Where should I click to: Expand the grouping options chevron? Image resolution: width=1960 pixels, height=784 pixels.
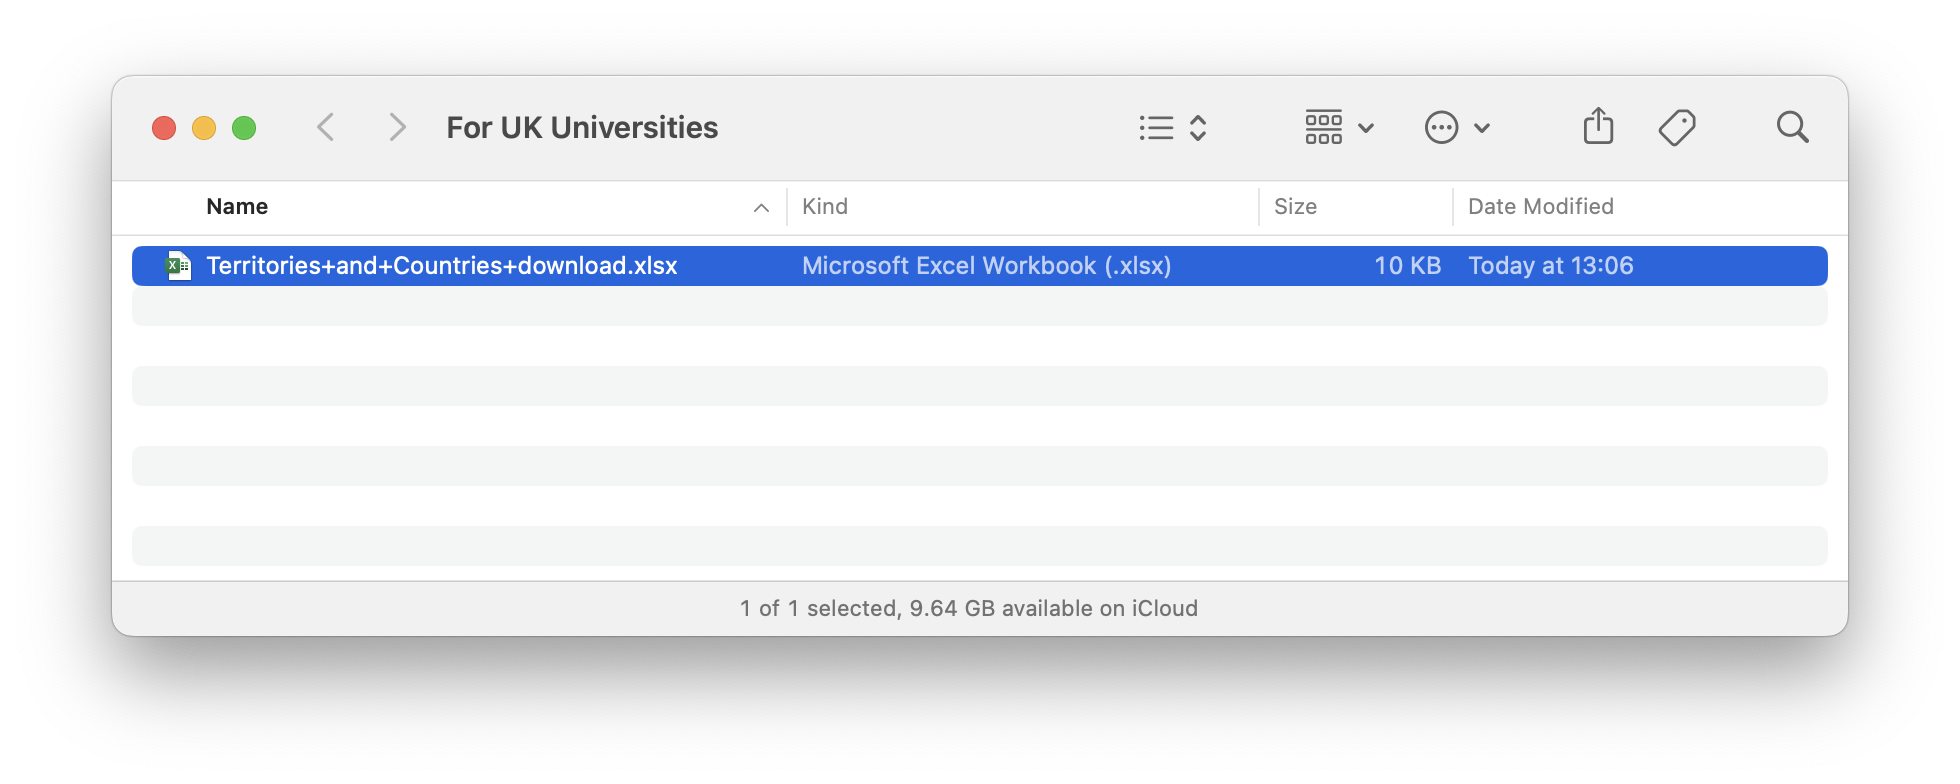(1366, 128)
